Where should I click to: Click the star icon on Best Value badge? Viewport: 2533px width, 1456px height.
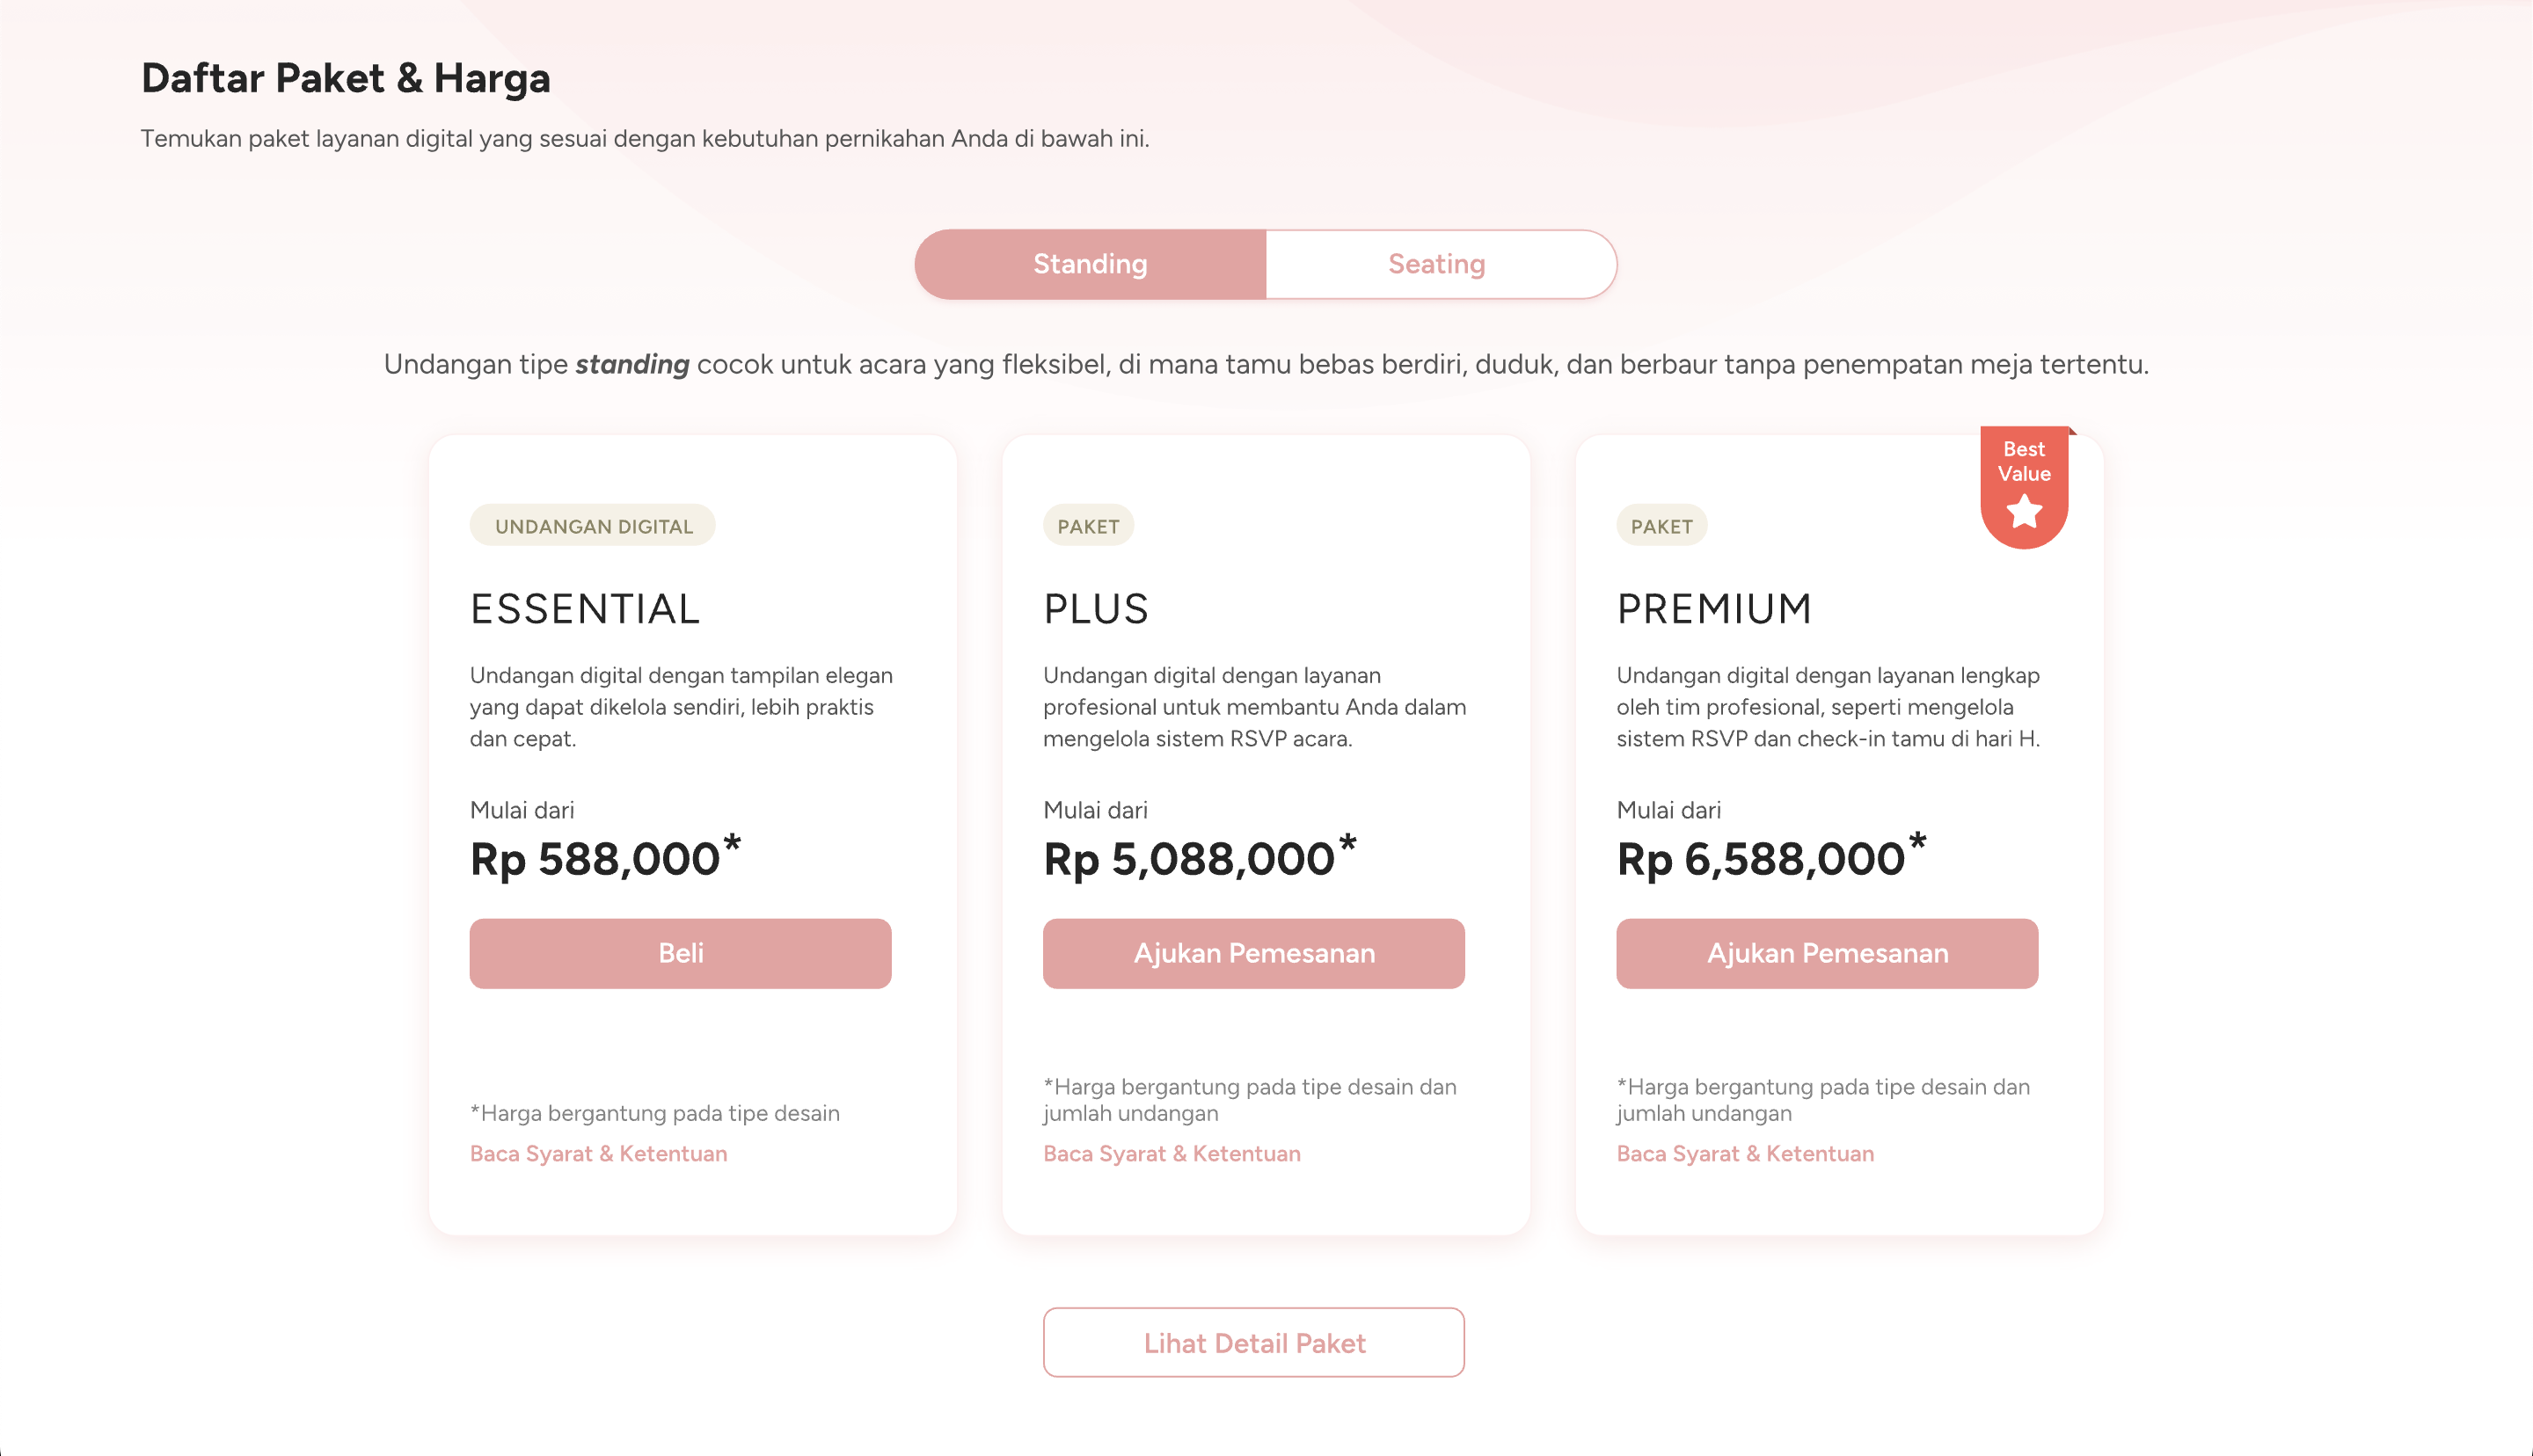[x=2023, y=512]
